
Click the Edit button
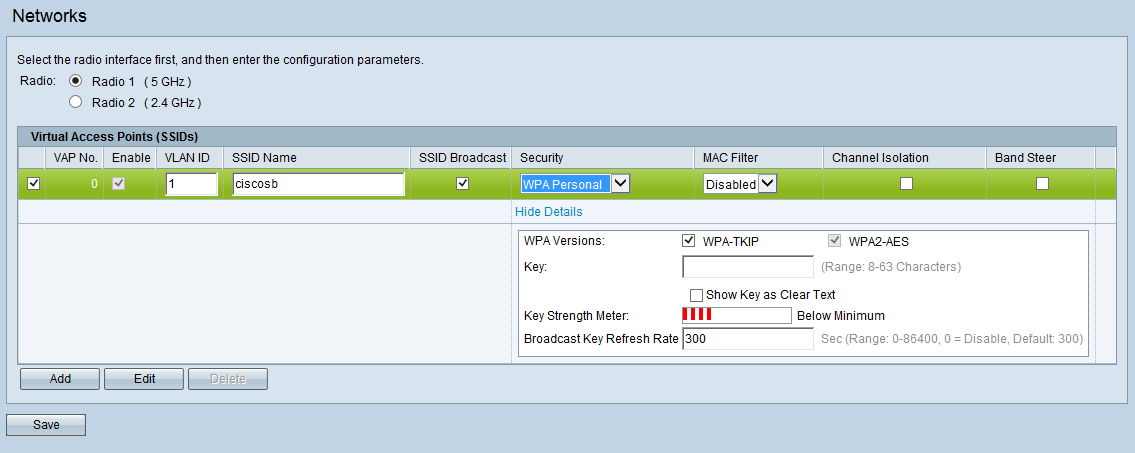coord(144,378)
